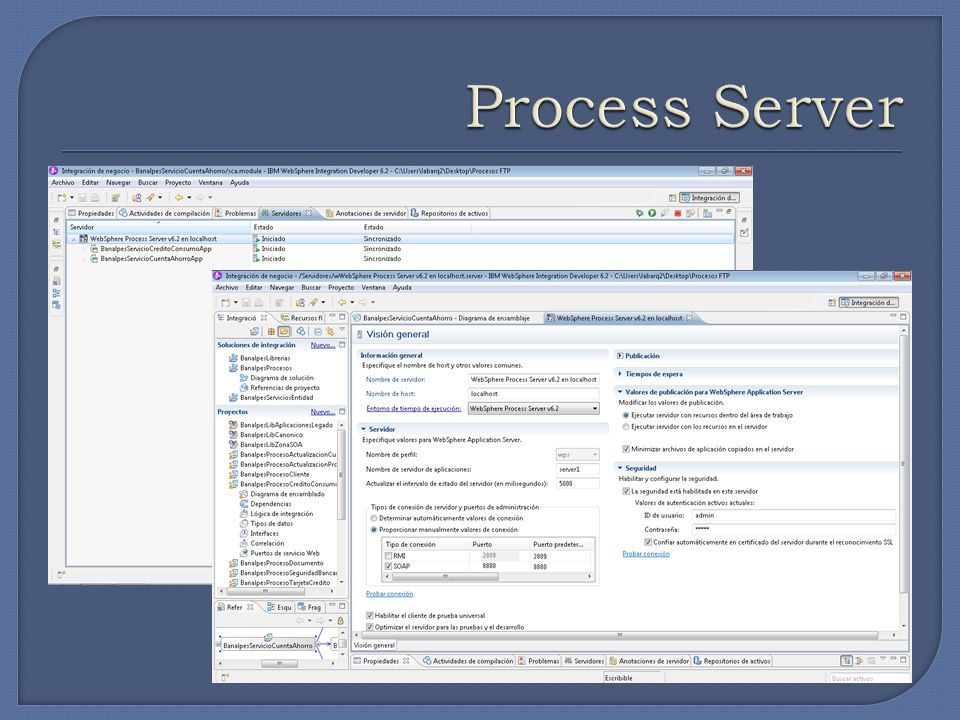Open Nombre de perfil wps dropdown
This screenshot has width=960, height=720.
pos(577,454)
